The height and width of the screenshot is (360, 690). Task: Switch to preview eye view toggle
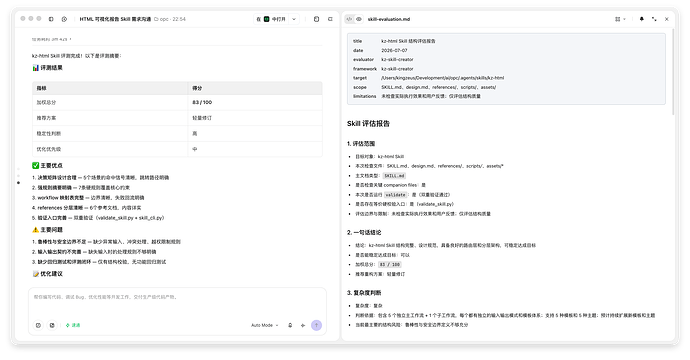[x=359, y=19]
